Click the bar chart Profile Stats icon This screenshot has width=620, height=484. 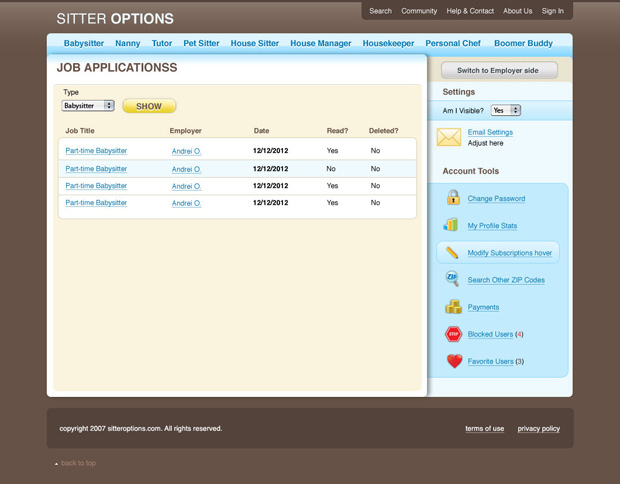click(452, 225)
